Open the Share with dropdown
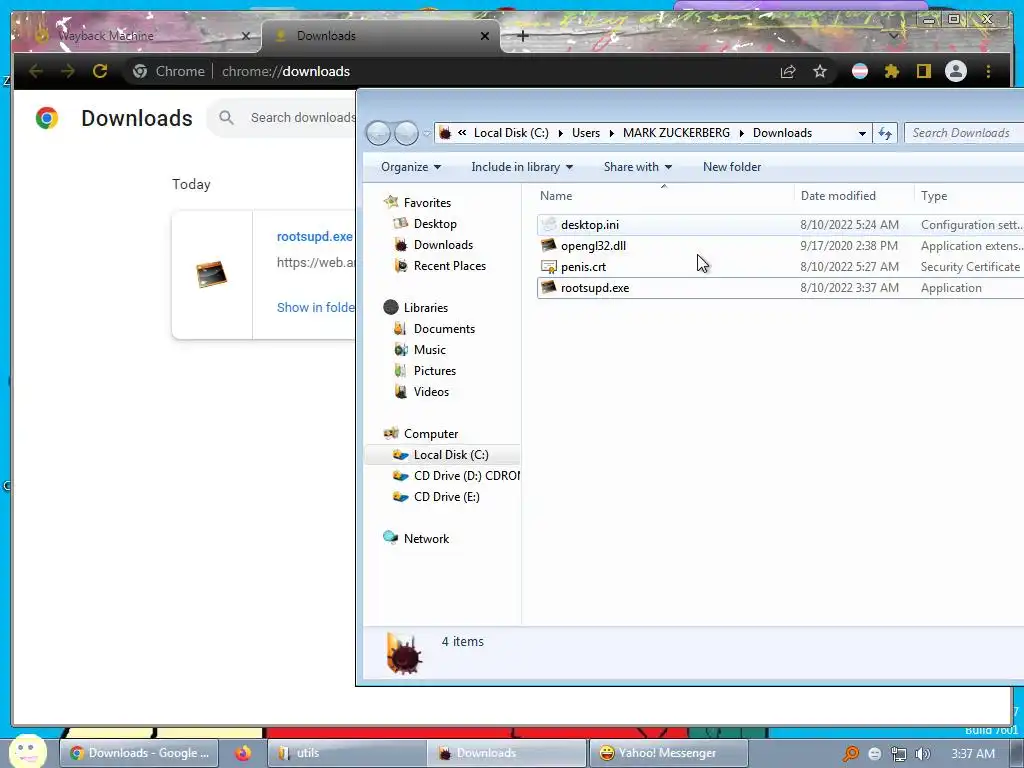The width and height of the screenshot is (1024, 768). (x=637, y=167)
